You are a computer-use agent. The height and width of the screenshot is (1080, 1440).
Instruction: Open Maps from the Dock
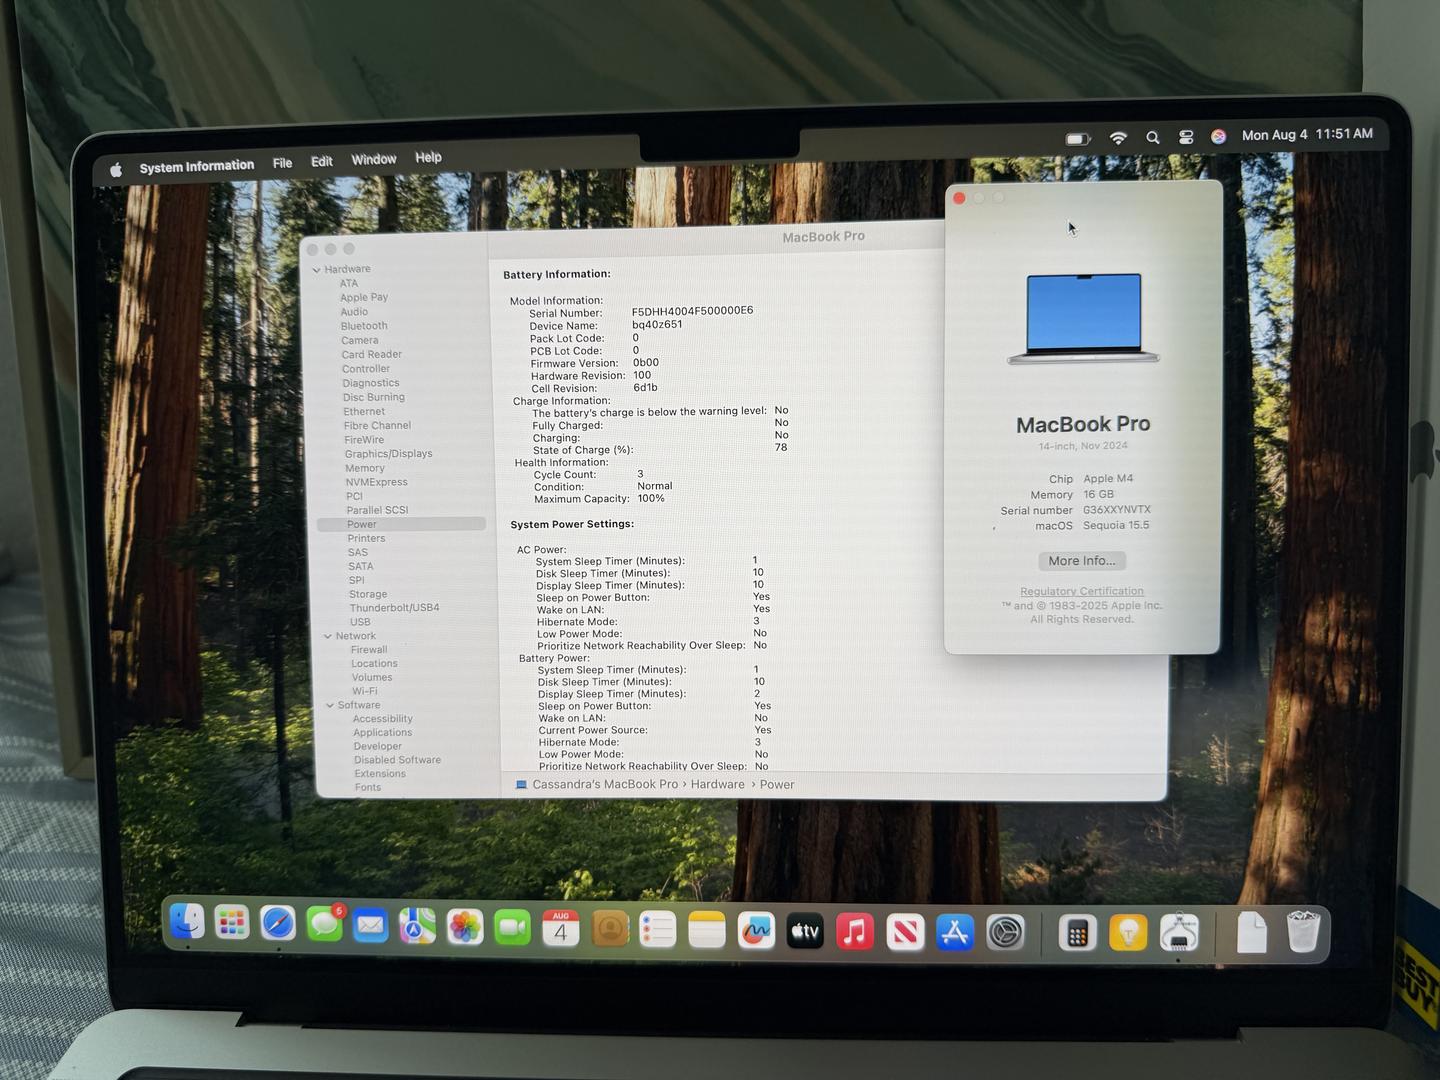point(417,926)
